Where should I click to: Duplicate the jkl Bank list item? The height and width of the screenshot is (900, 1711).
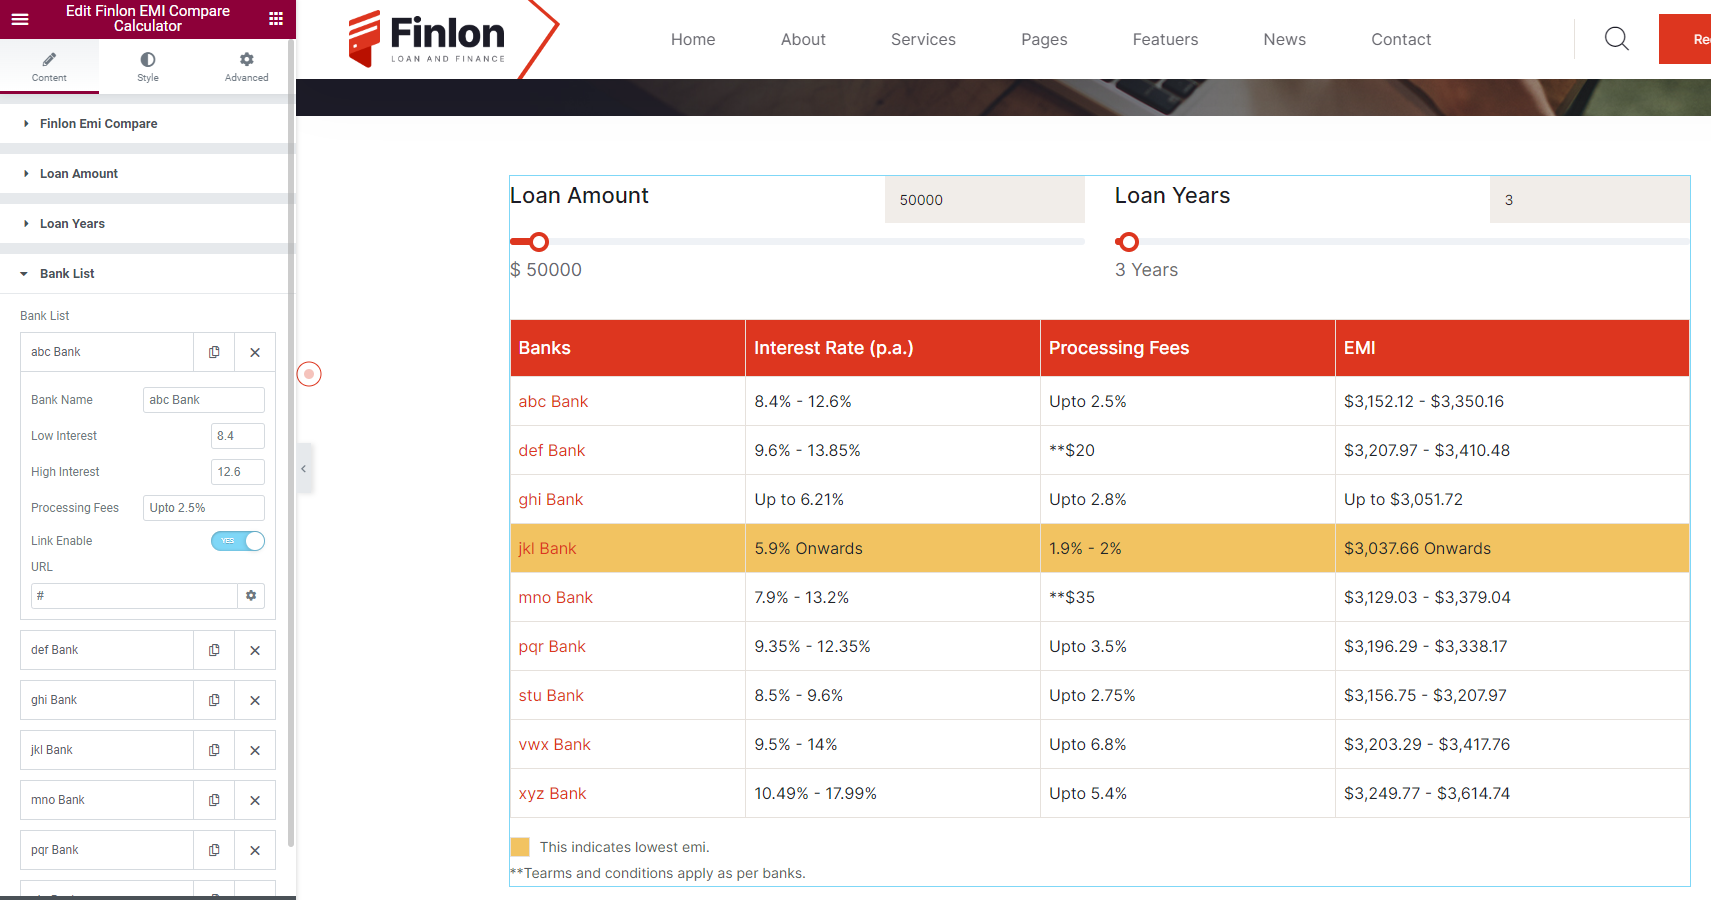pyautogui.click(x=214, y=751)
